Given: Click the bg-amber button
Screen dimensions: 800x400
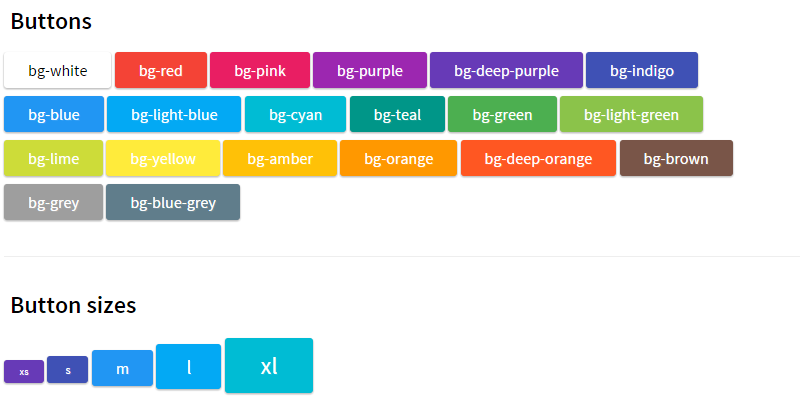Looking at the screenshot, I should 280,159.
